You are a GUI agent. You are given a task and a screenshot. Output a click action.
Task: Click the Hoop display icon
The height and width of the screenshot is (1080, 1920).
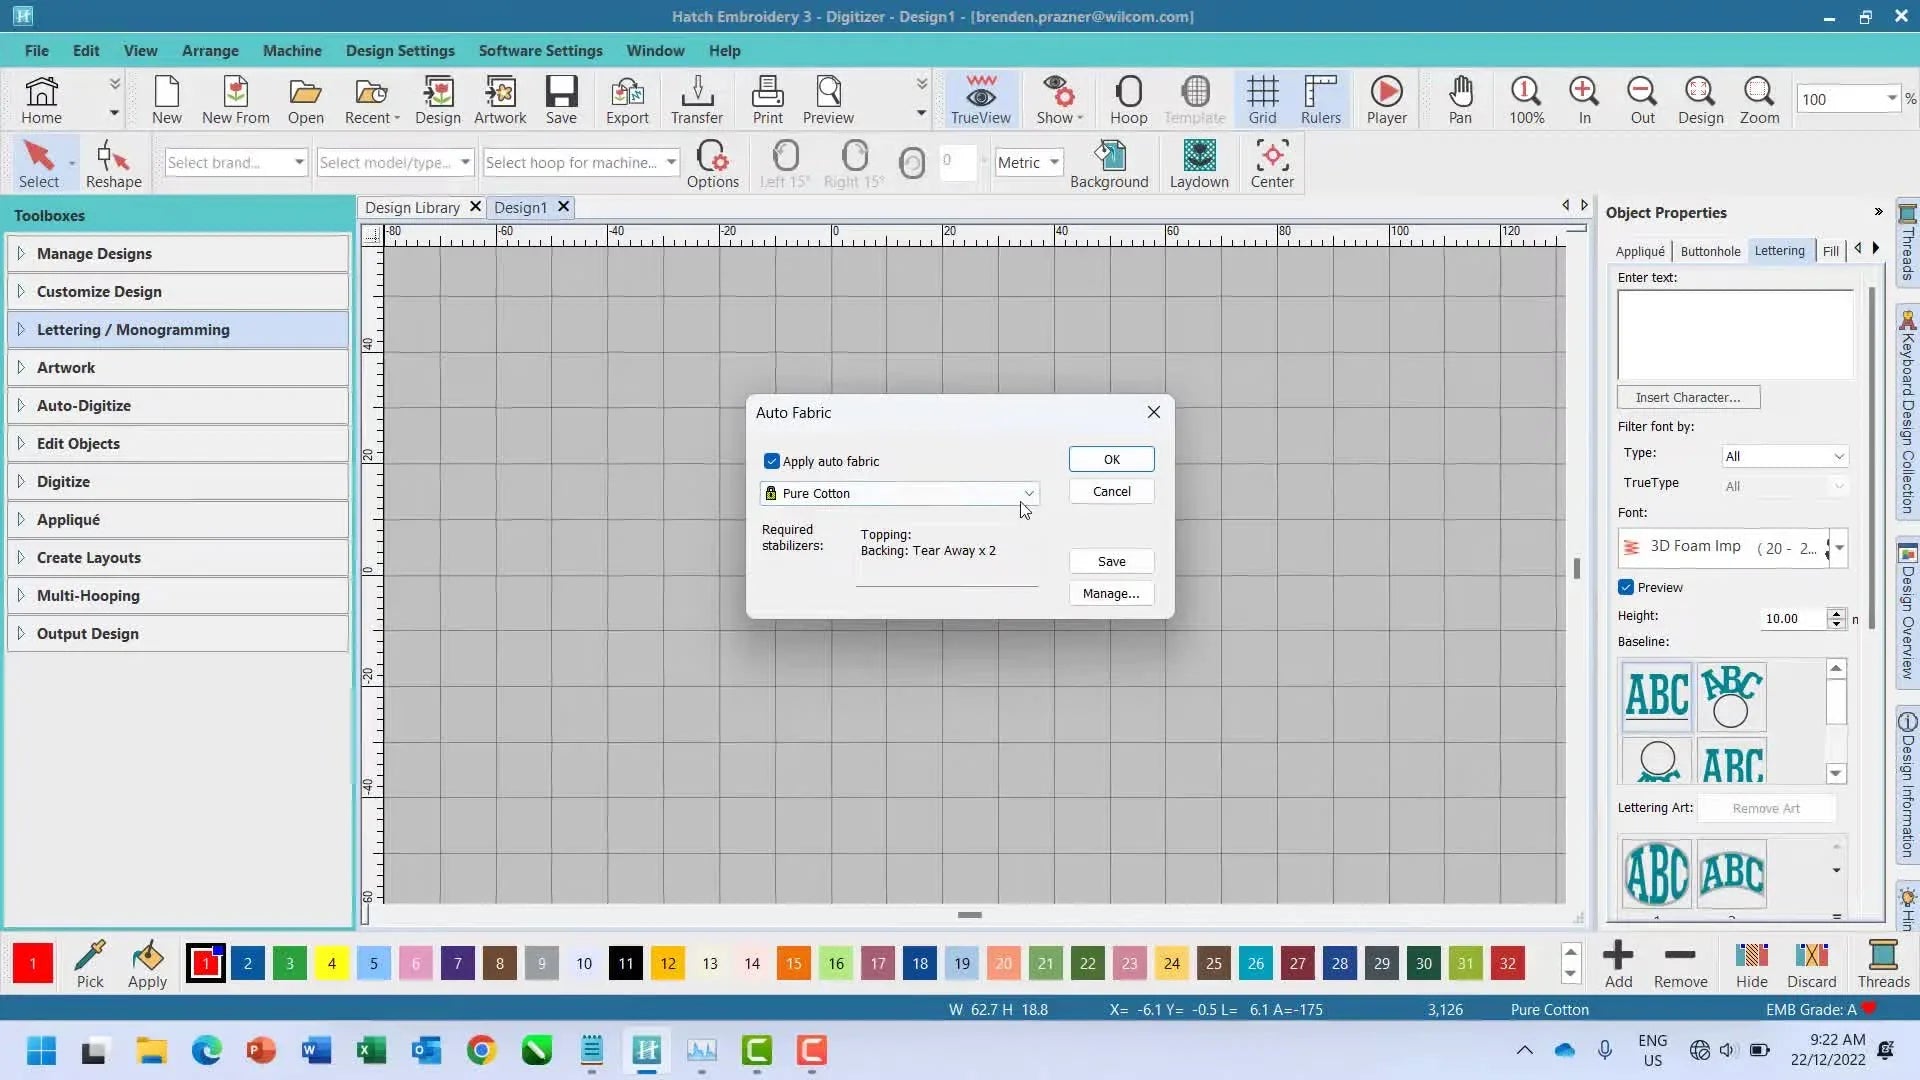tap(1129, 99)
